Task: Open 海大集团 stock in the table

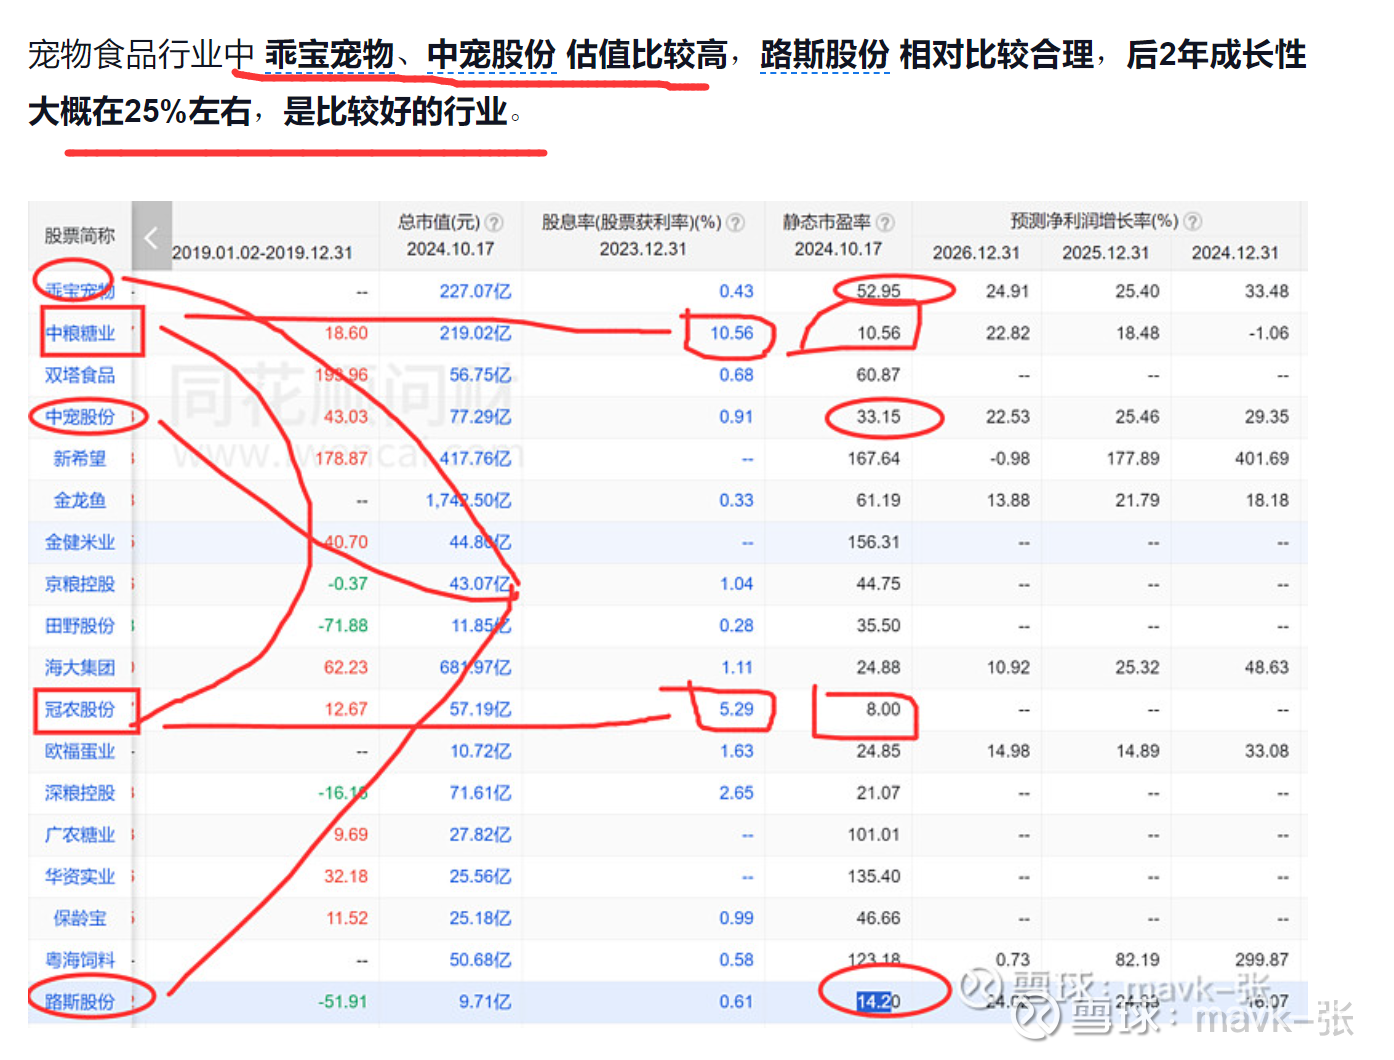Action: coord(80,667)
